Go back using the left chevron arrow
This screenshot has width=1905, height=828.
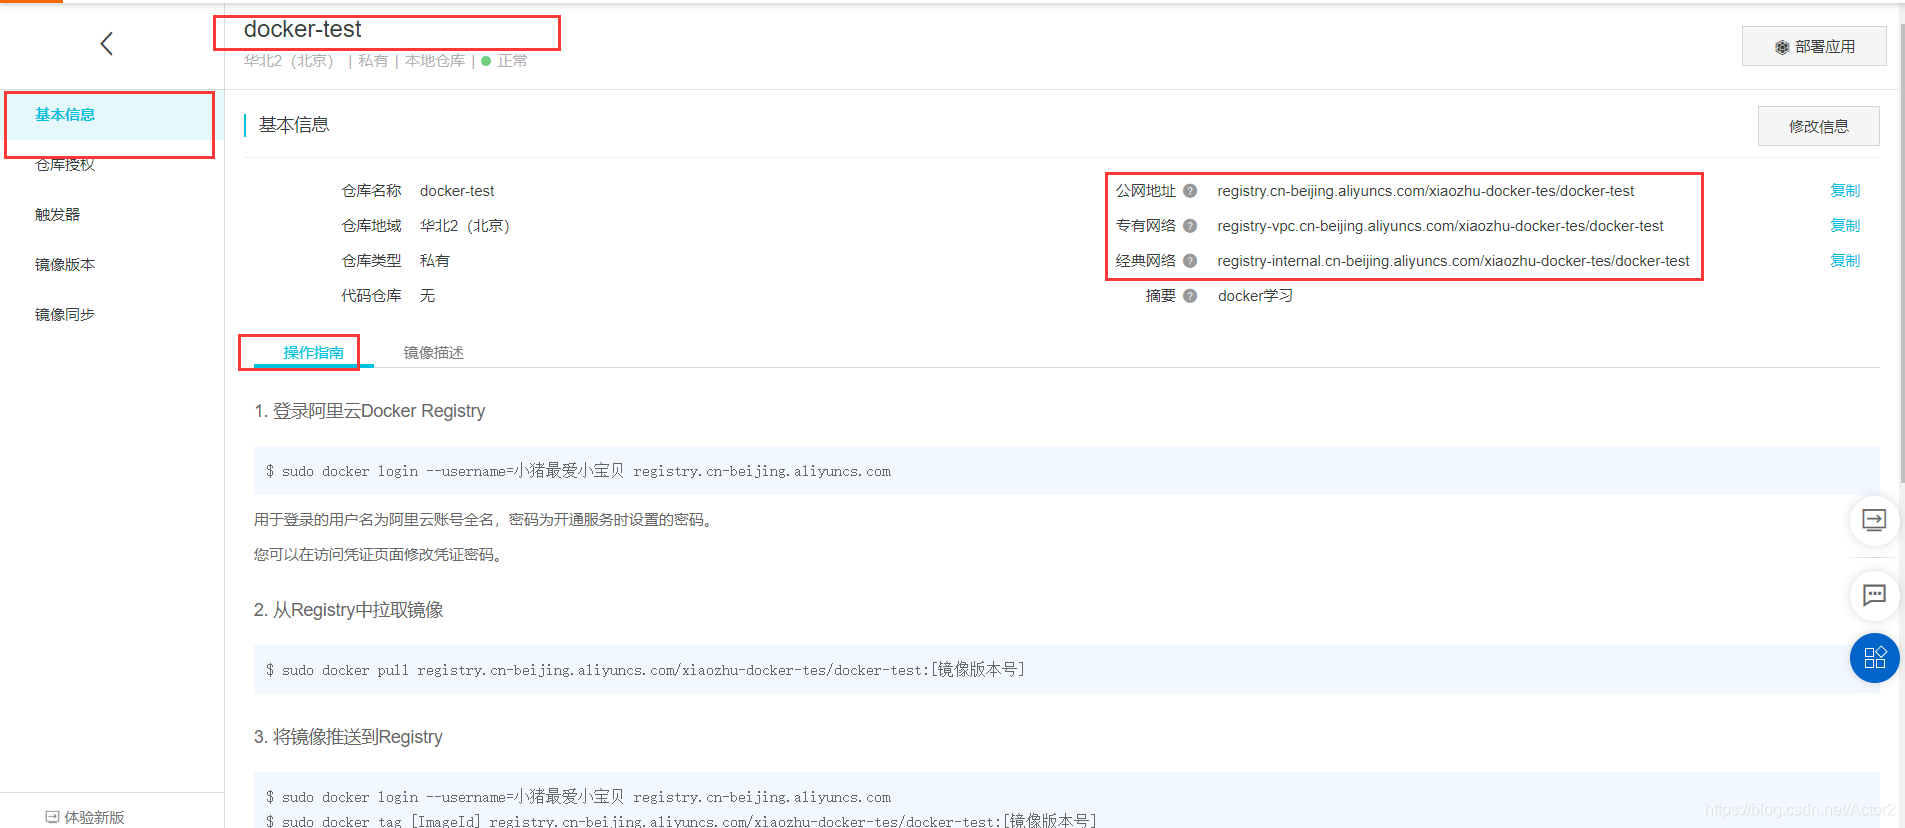pos(106,43)
